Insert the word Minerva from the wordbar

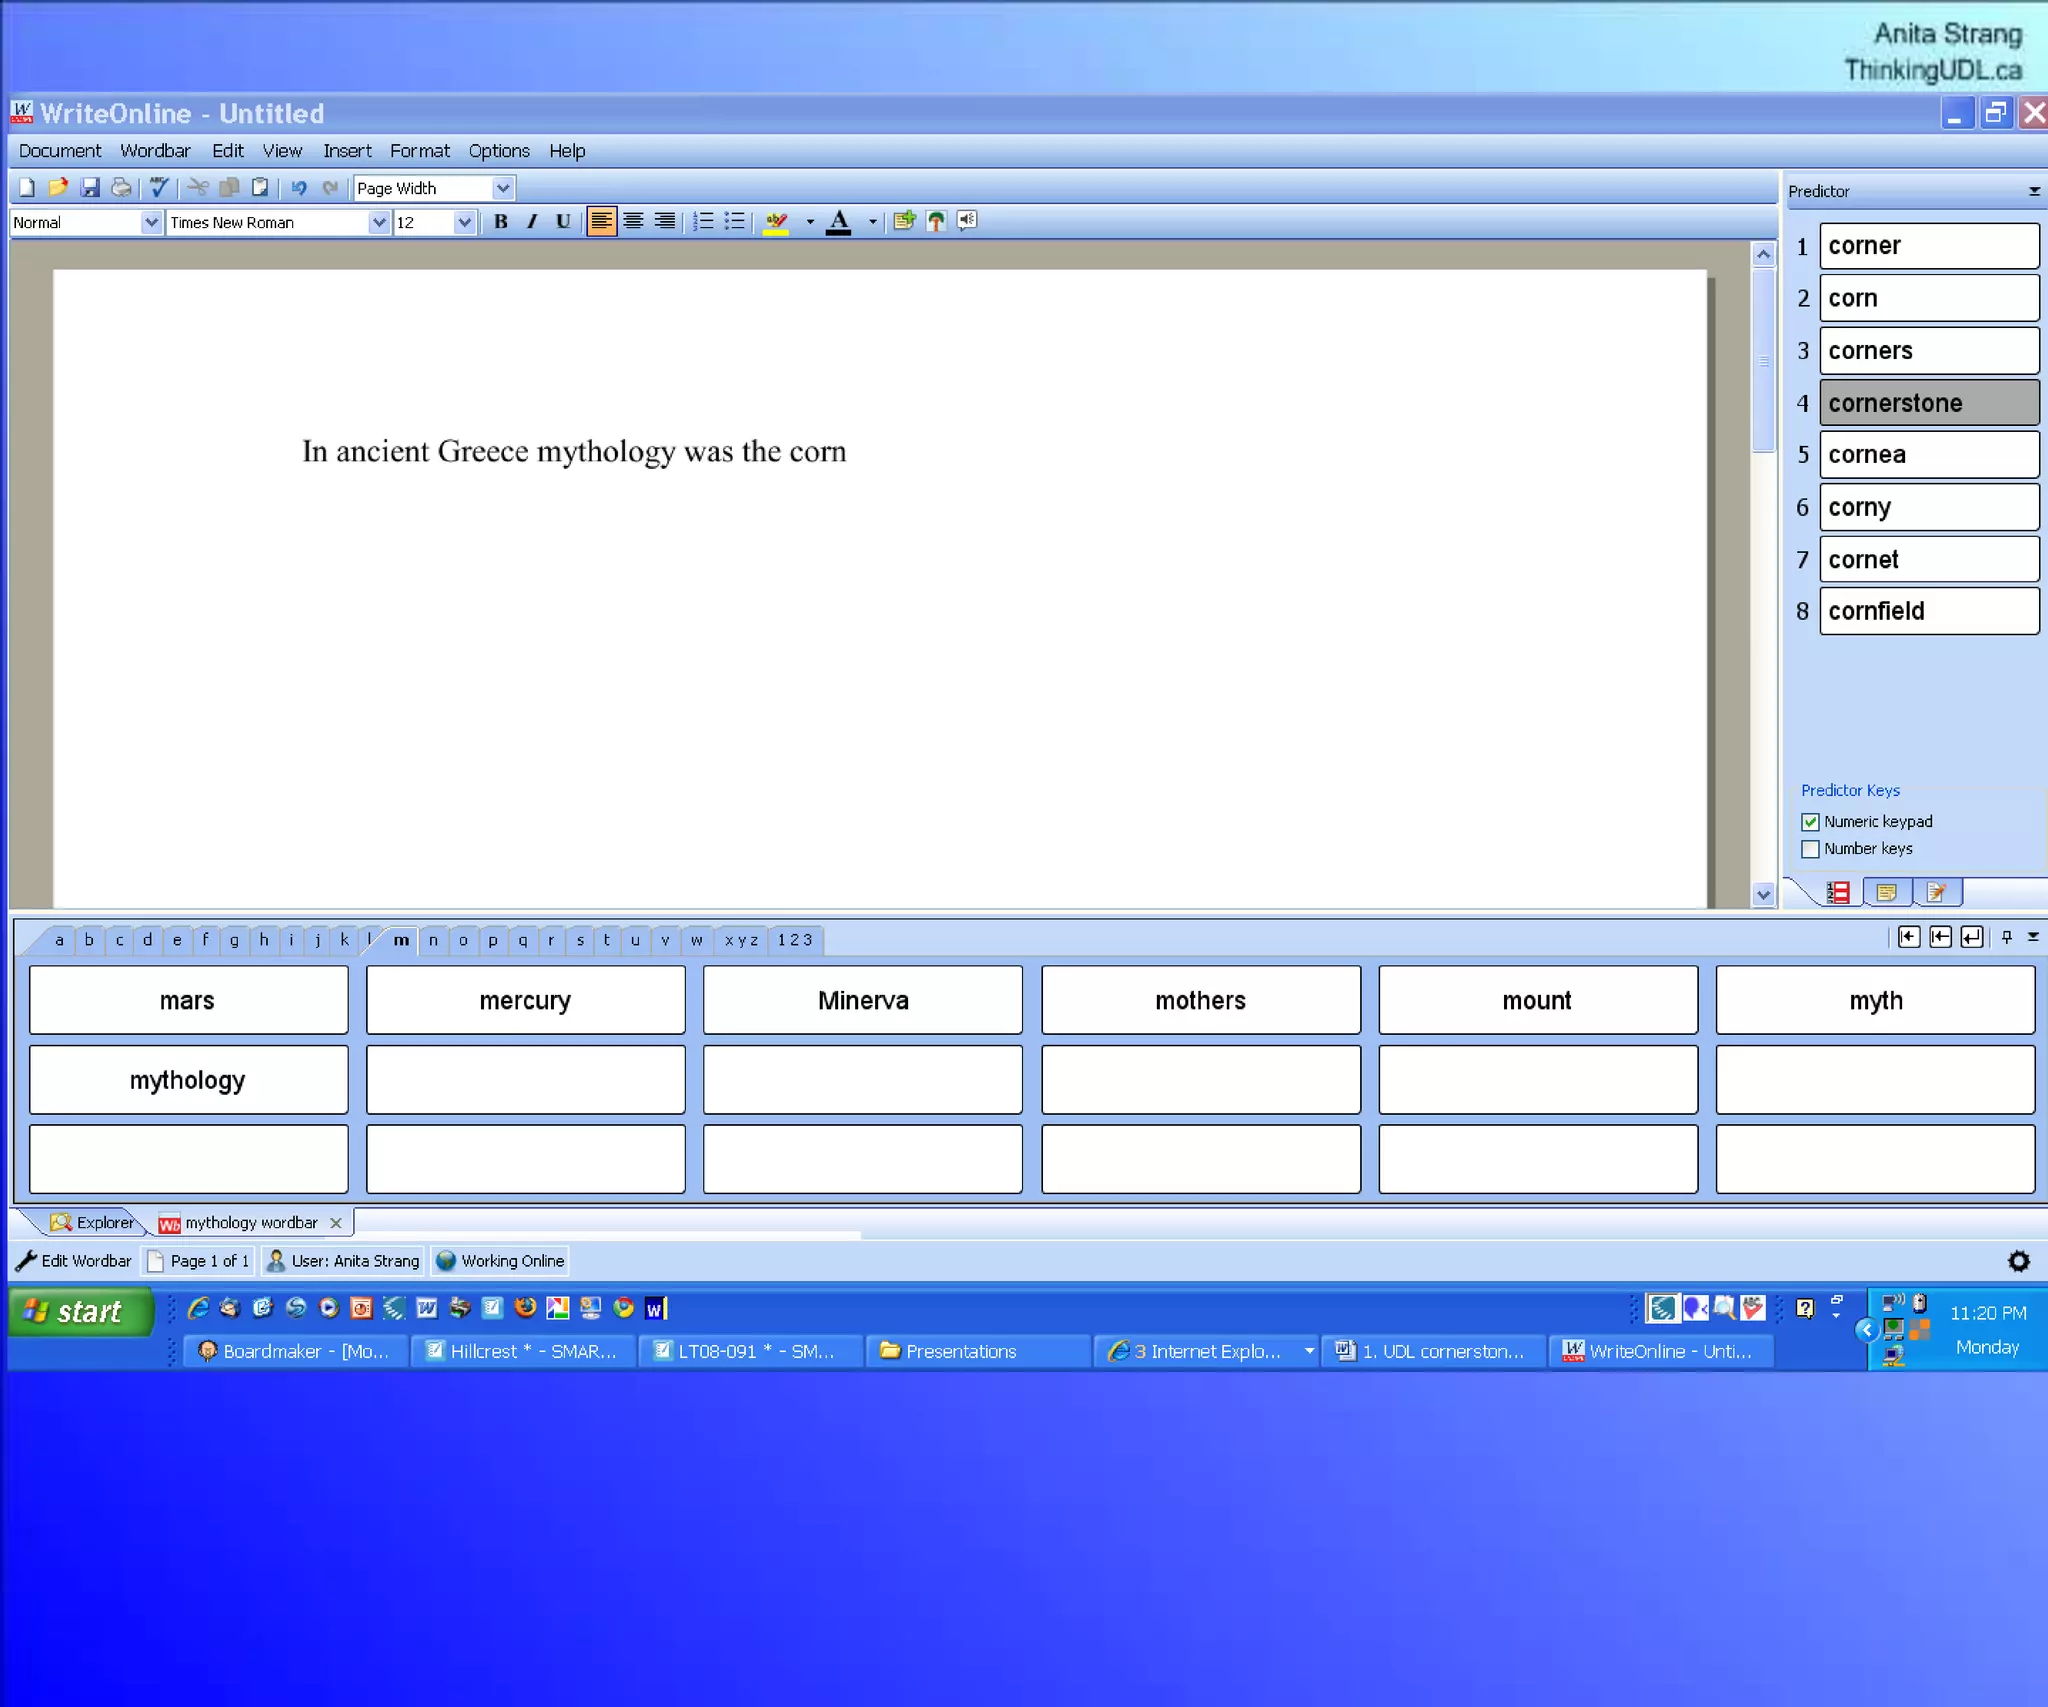[862, 1000]
